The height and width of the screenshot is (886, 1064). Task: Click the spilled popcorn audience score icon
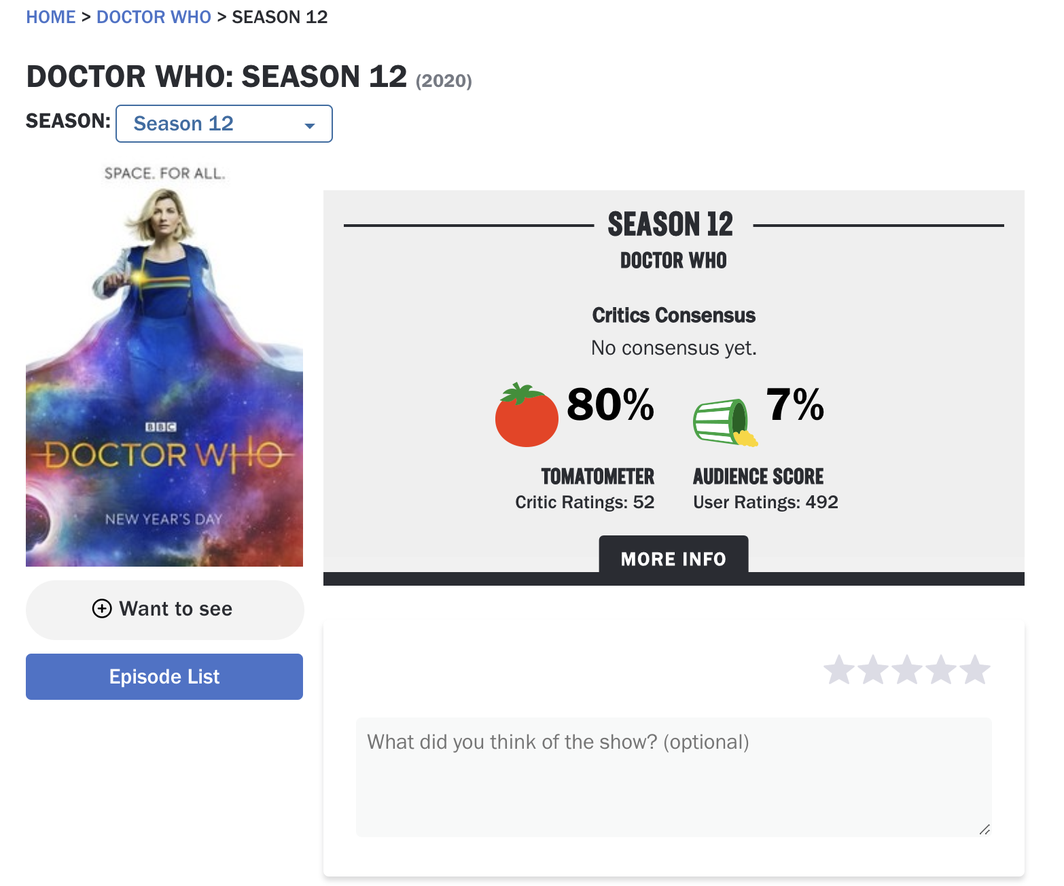point(725,421)
